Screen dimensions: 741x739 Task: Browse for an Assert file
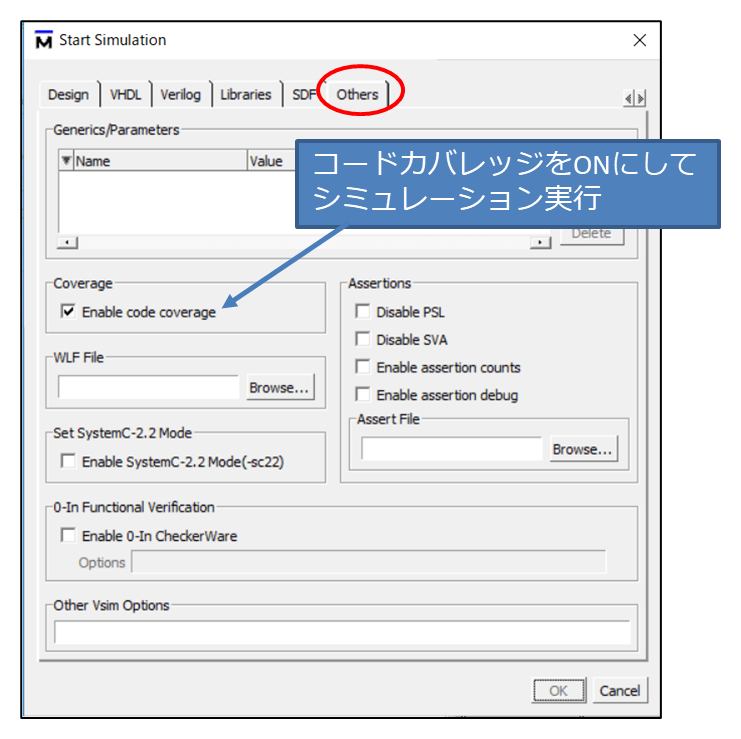tap(583, 449)
